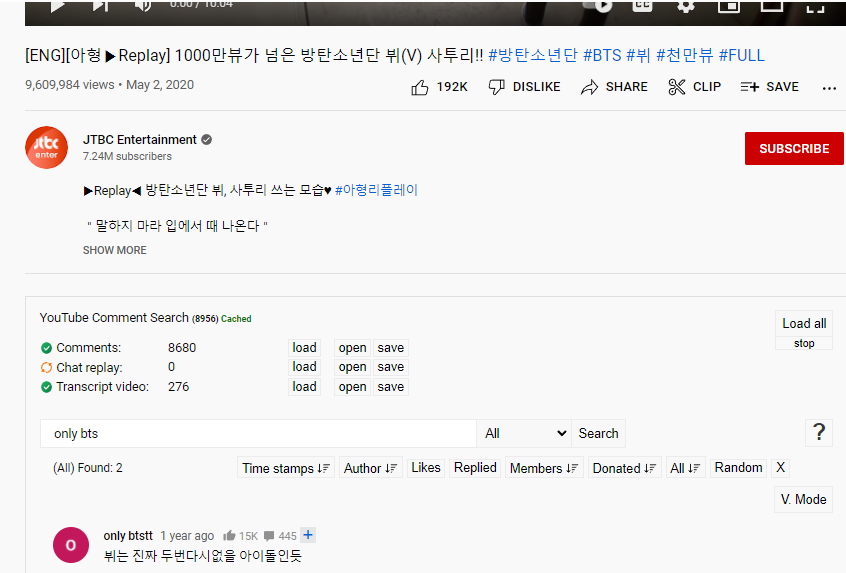Click the verified badge next to JTBC Entertainment

207,140
